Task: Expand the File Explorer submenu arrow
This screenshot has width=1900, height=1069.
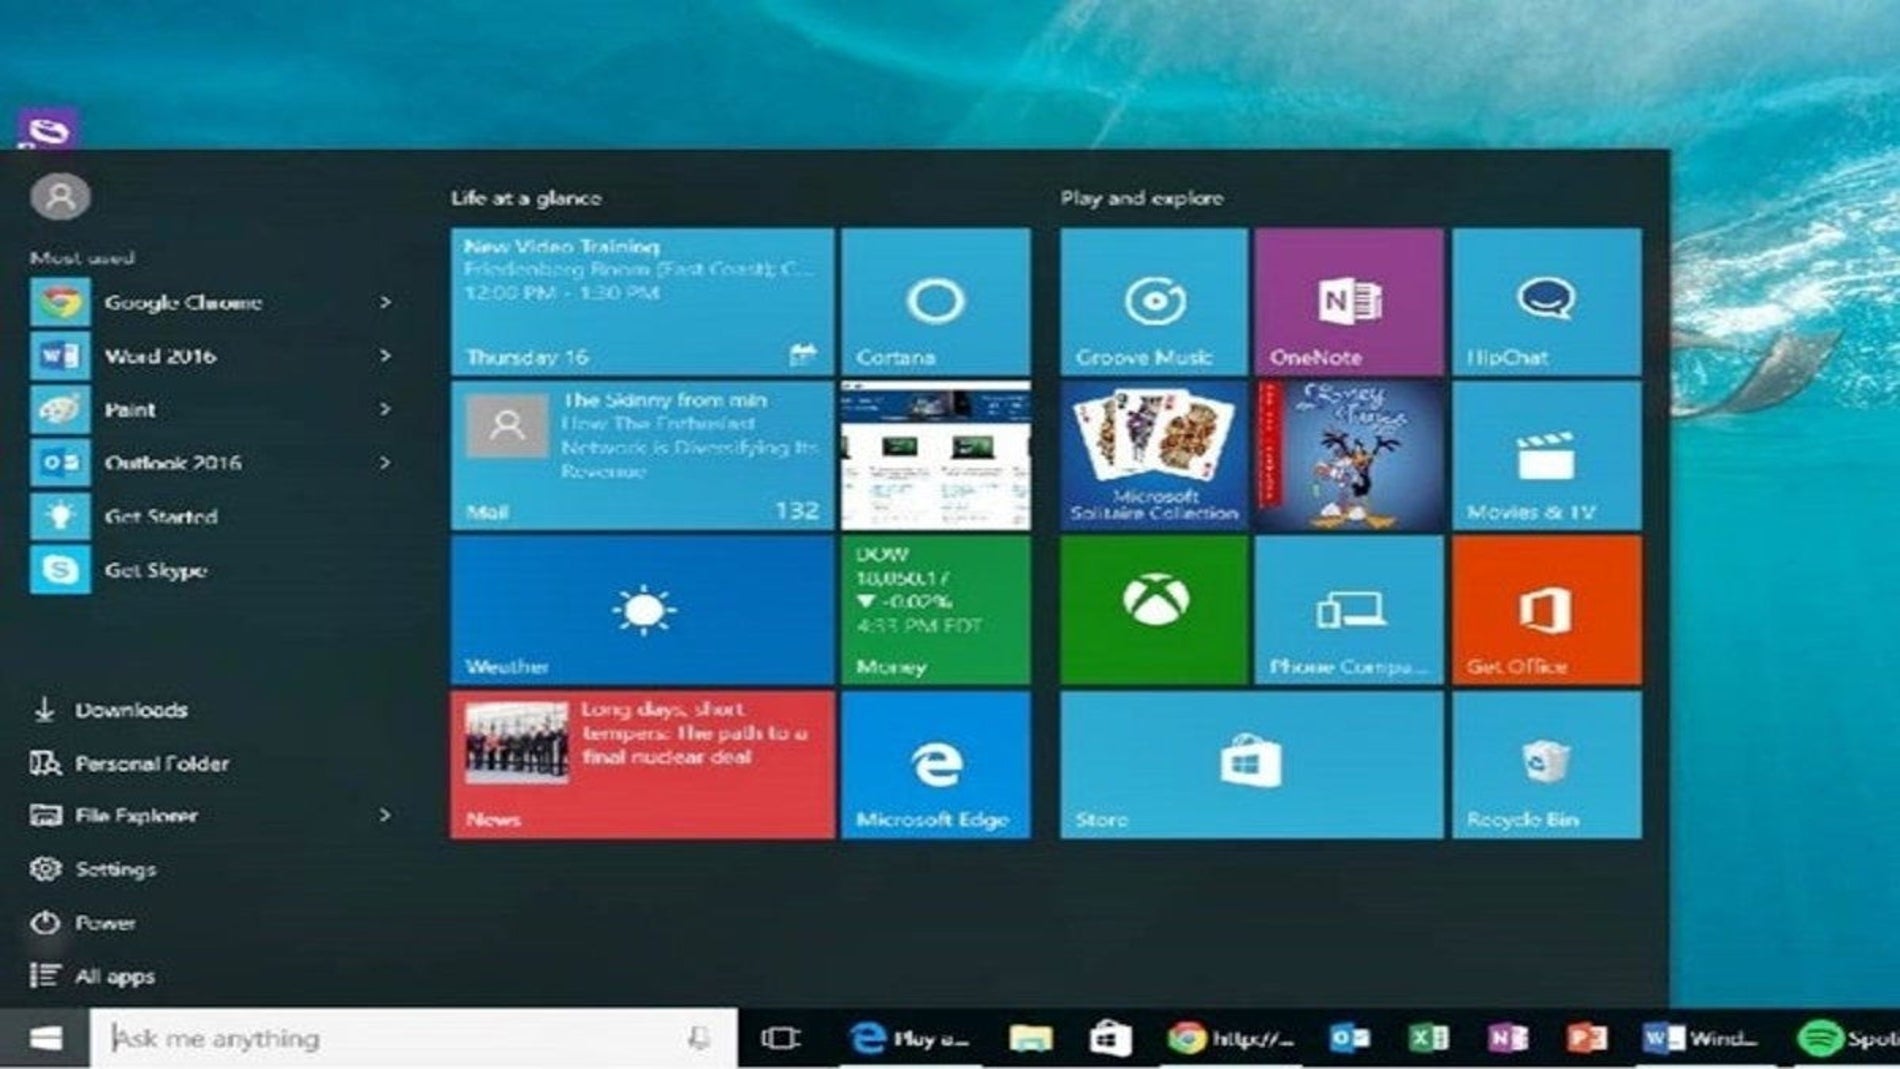Action: coord(385,816)
